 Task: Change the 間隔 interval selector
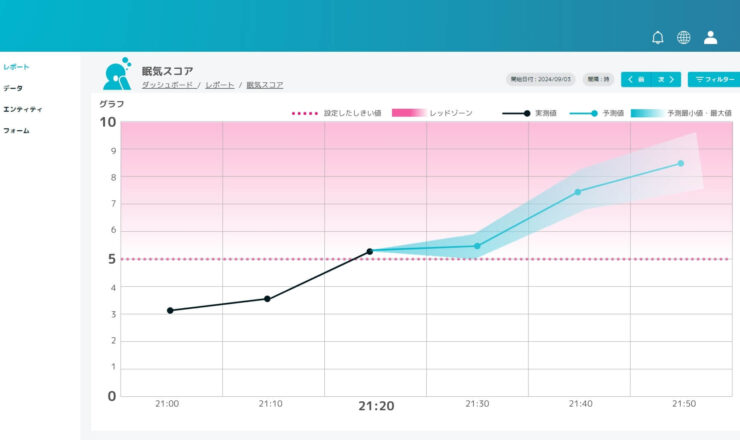coord(598,79)
